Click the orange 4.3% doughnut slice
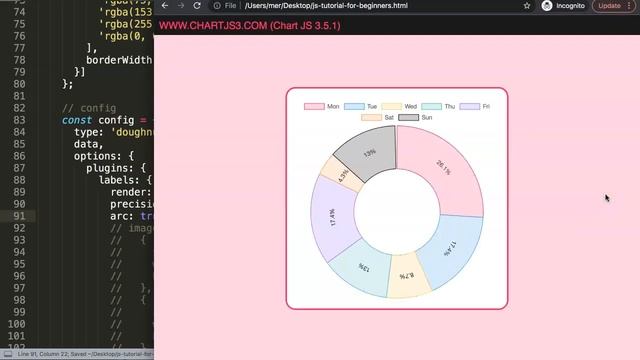Screen dimensions: 640x360 click(x=343, y=175)
